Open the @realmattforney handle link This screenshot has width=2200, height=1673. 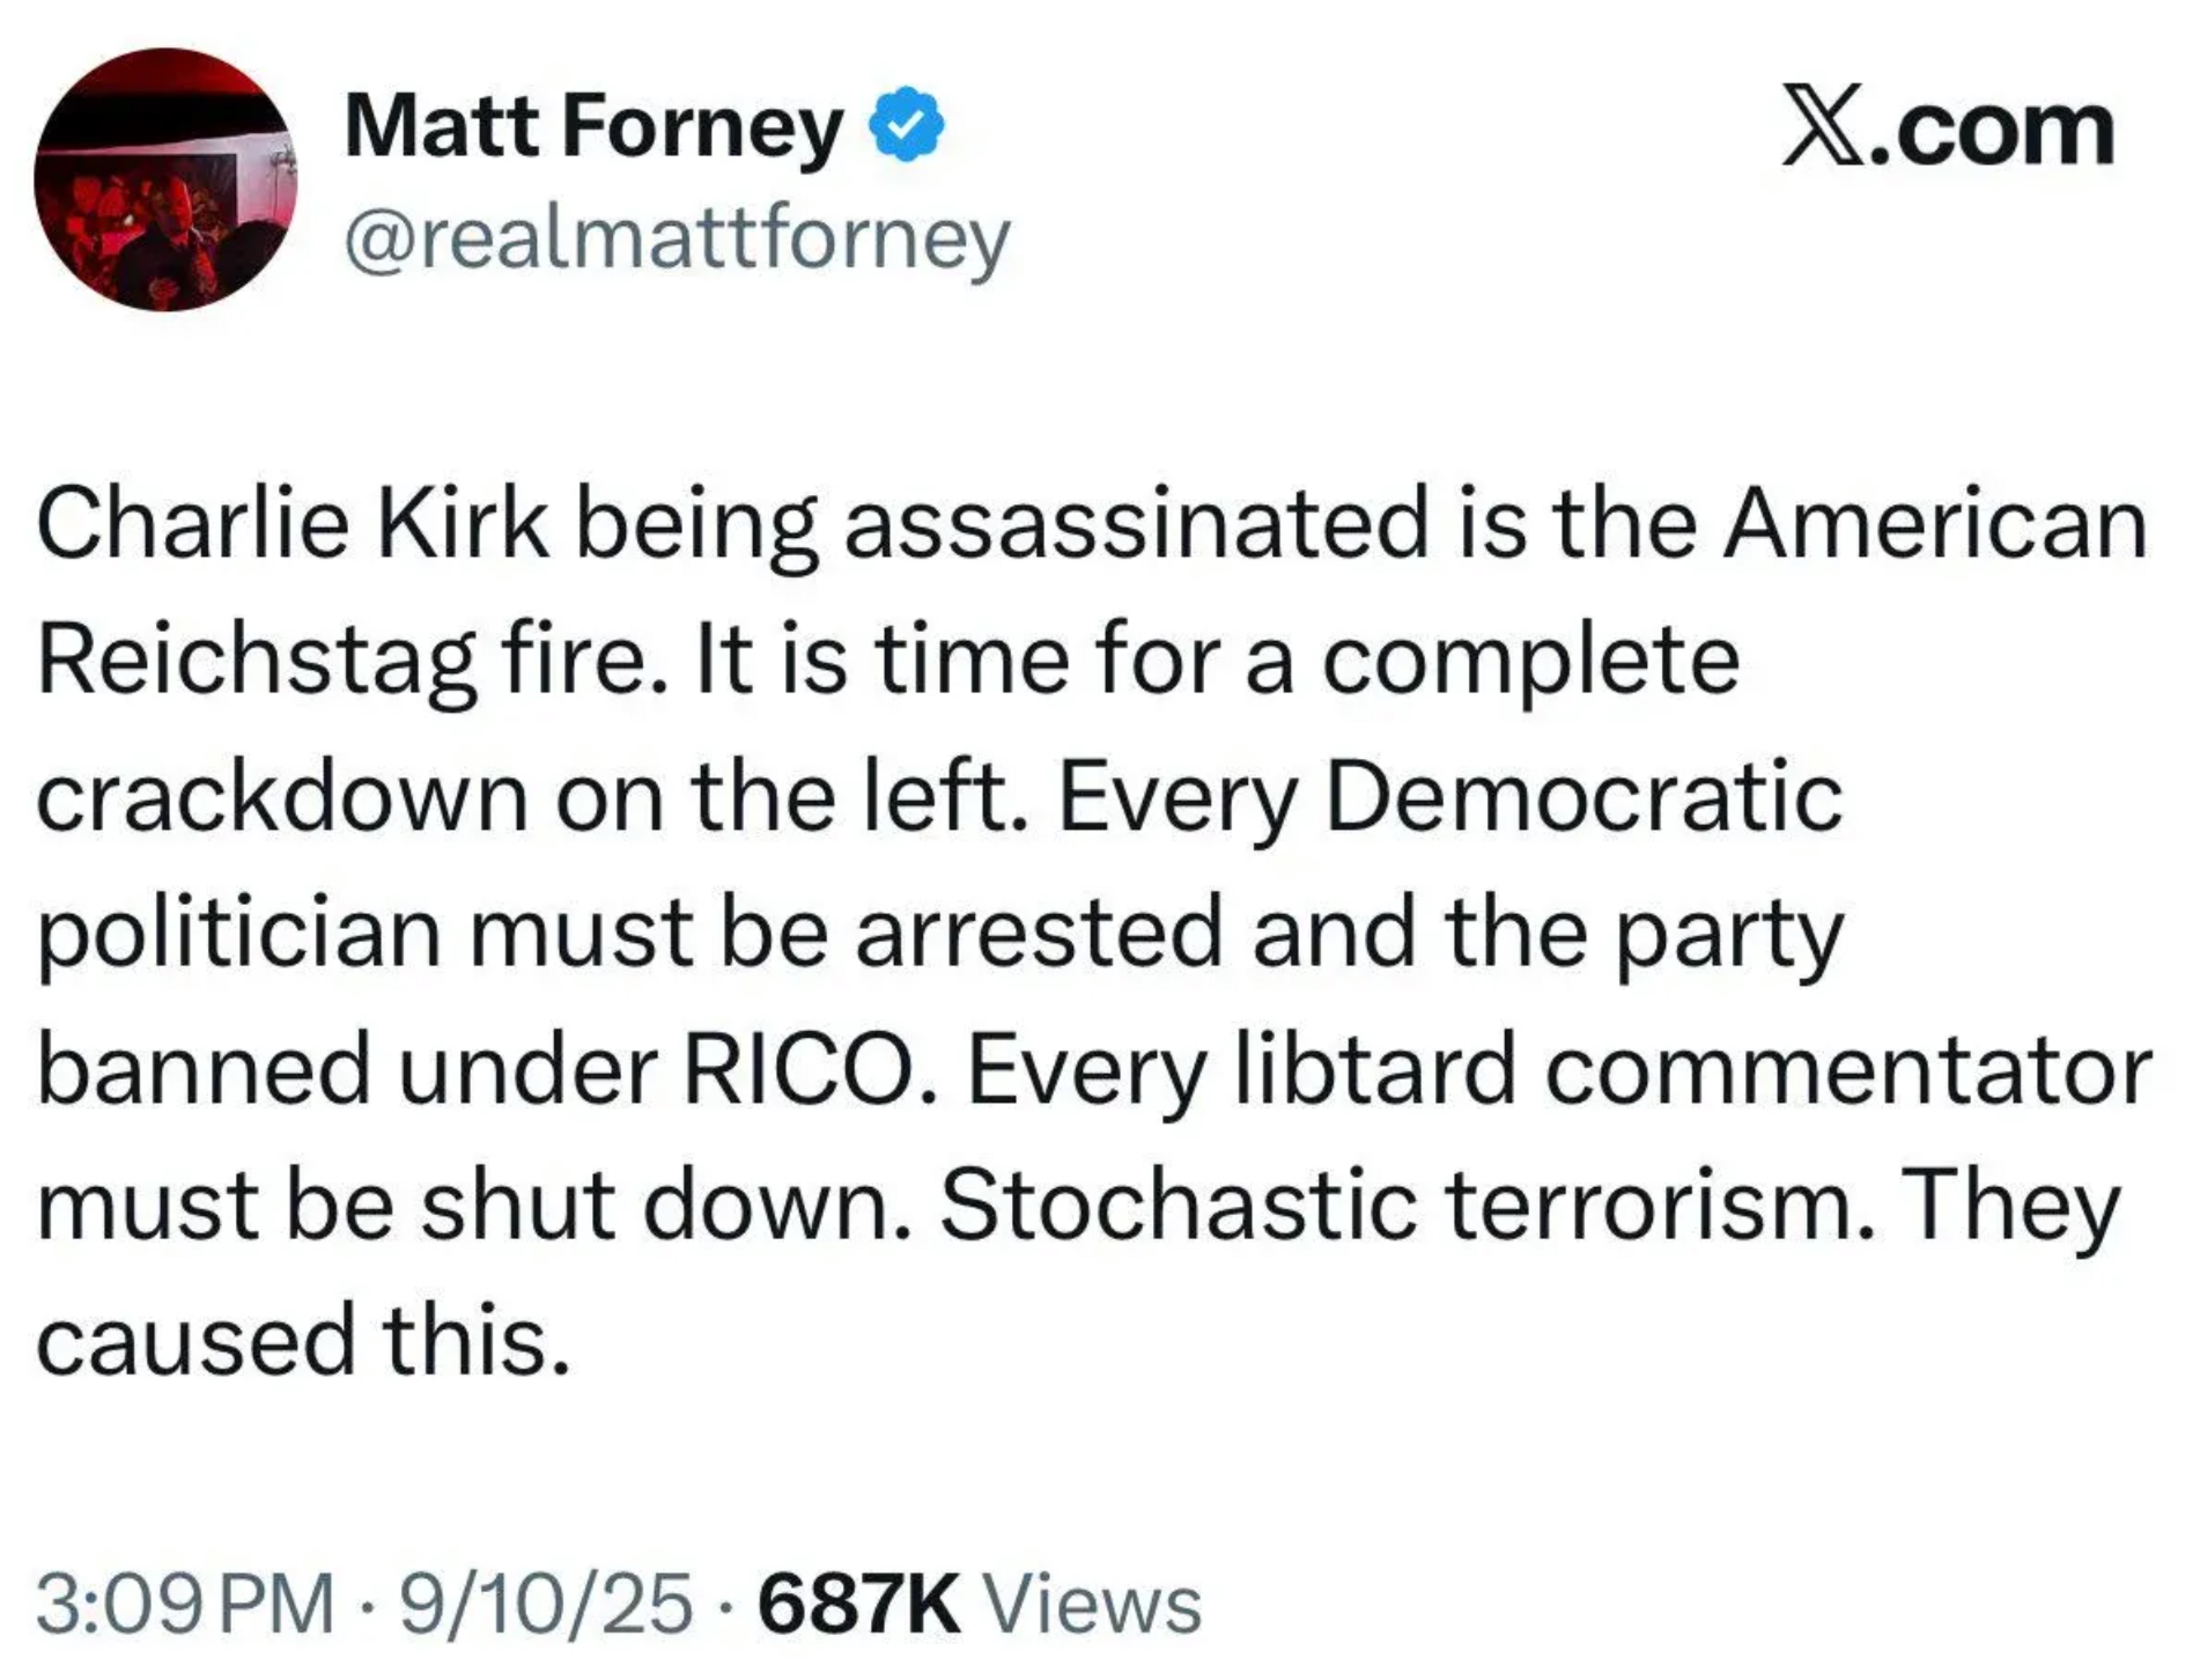pos(678,240)
